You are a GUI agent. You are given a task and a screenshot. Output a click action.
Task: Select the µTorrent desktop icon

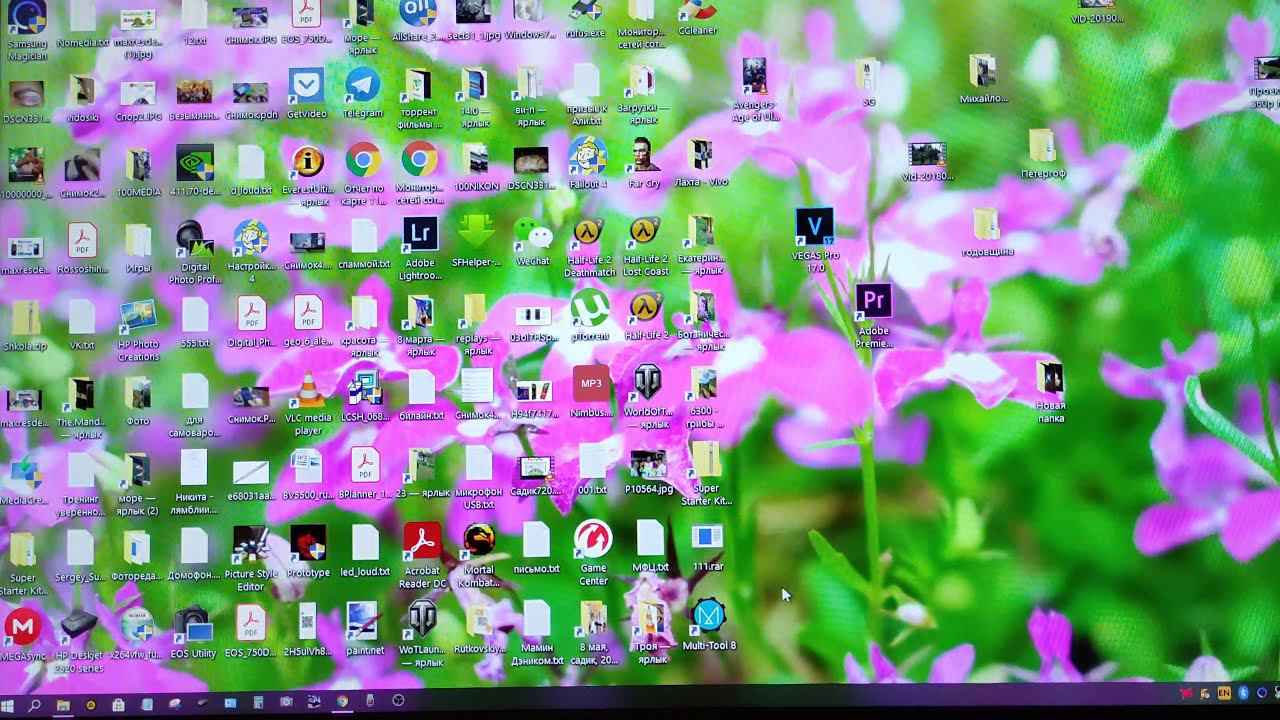point(590,308)
